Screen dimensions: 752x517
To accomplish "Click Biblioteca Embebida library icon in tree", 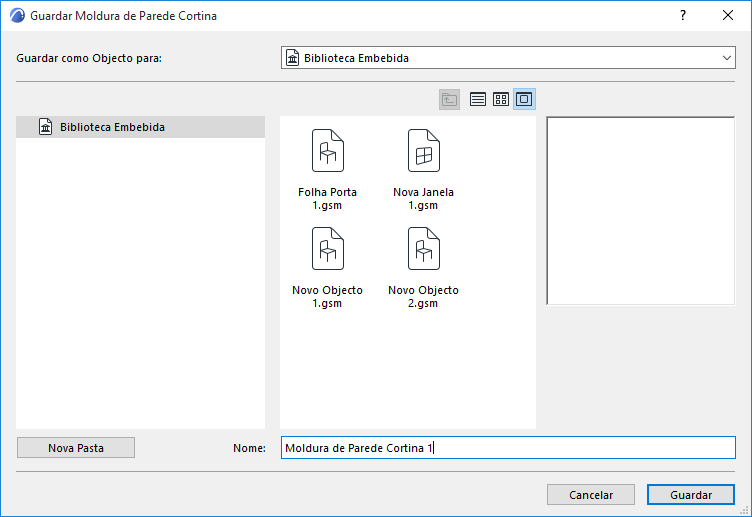I will [46, 127].
